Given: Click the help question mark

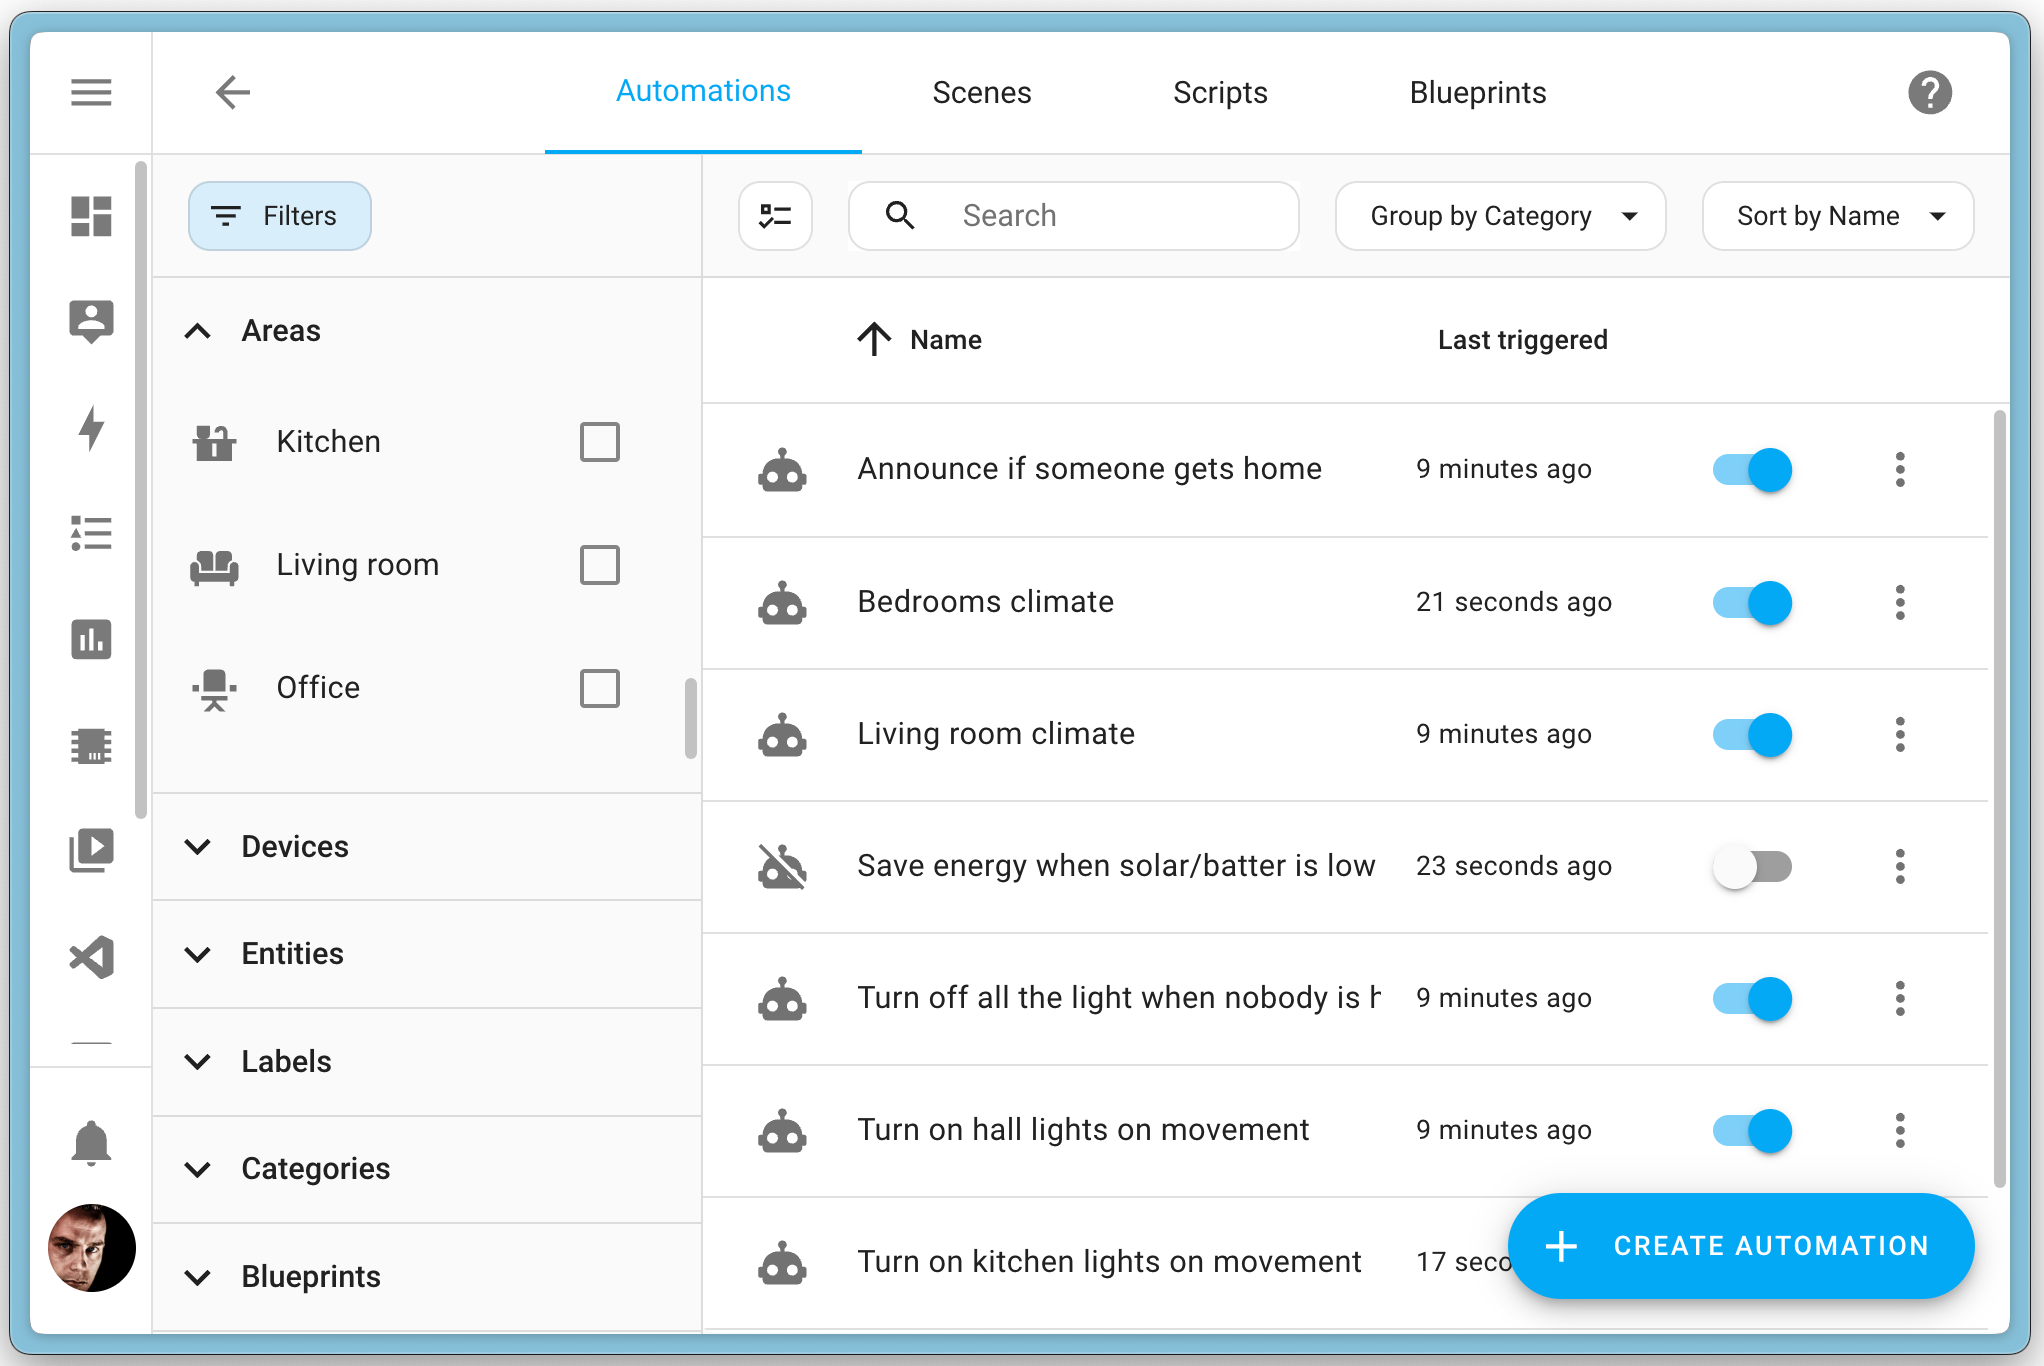Looking at the screenshot, I should click(x=1930, y=92).
